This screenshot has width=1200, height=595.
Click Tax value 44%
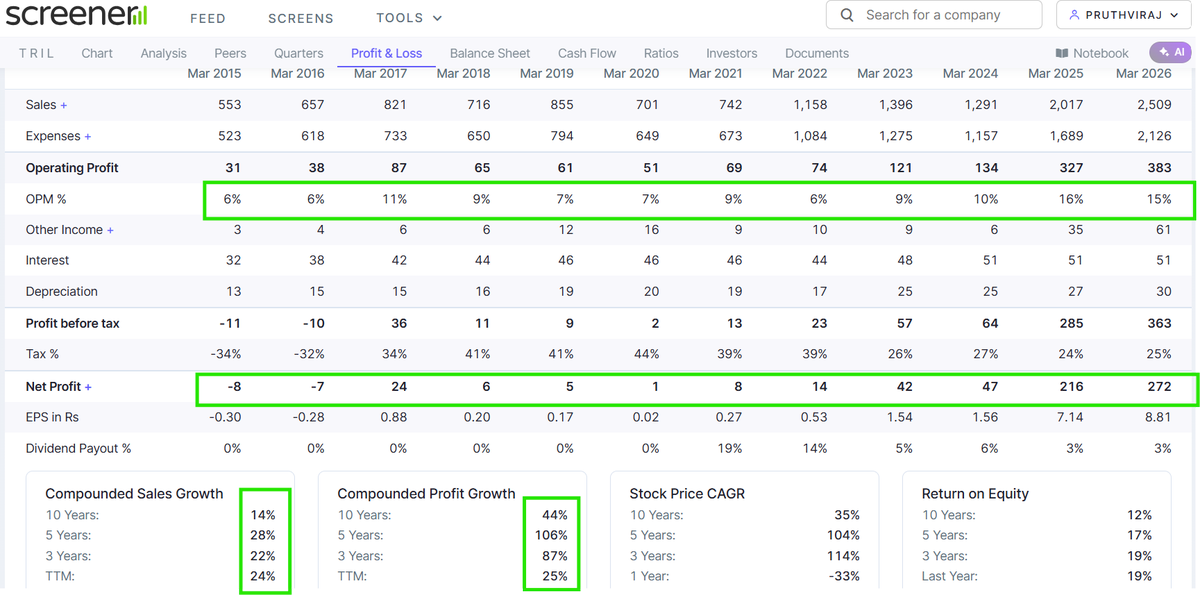[646, 354]
